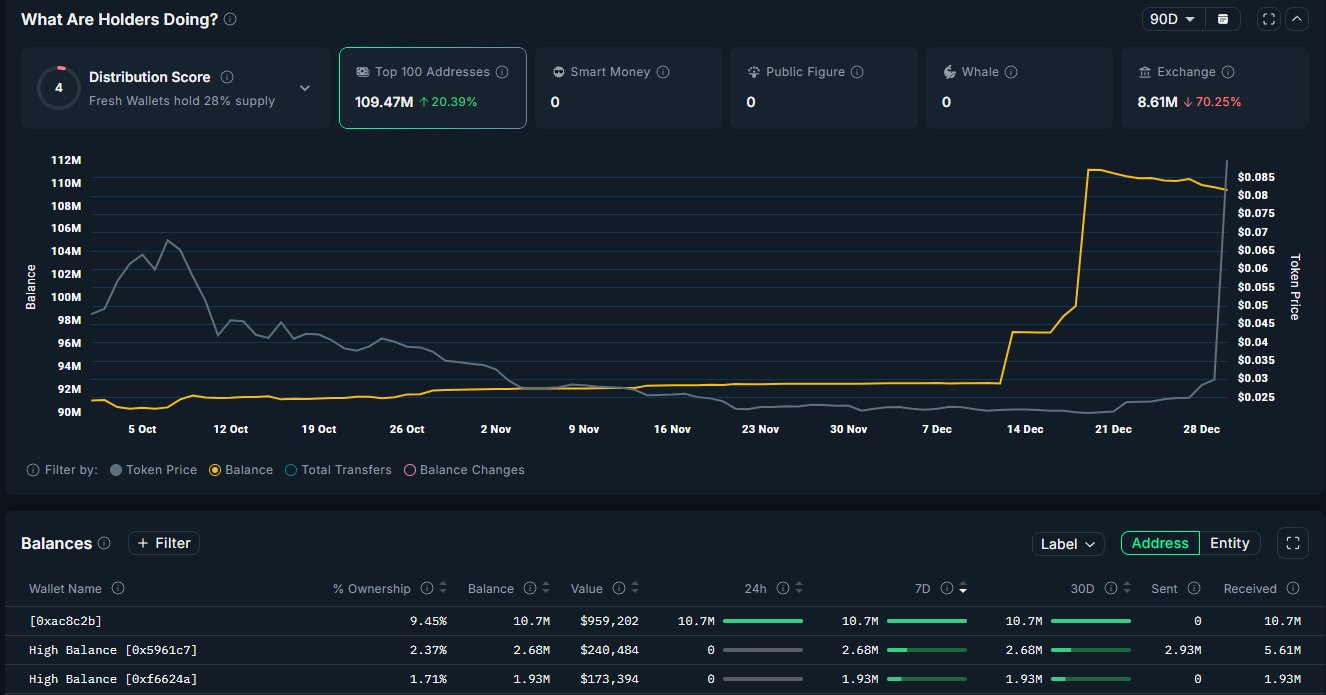This screenshot has height=695, width=1326.
Task: Select the Top 100 Addresses card
Action: coord(432,88)
